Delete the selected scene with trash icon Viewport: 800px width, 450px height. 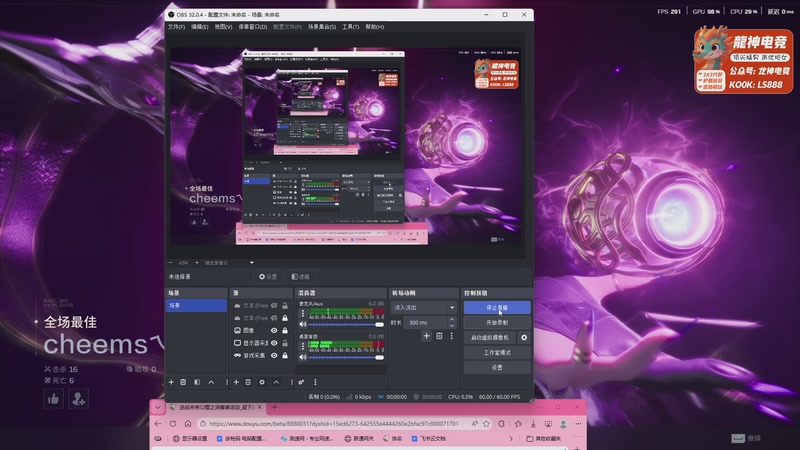click(183, 382)
